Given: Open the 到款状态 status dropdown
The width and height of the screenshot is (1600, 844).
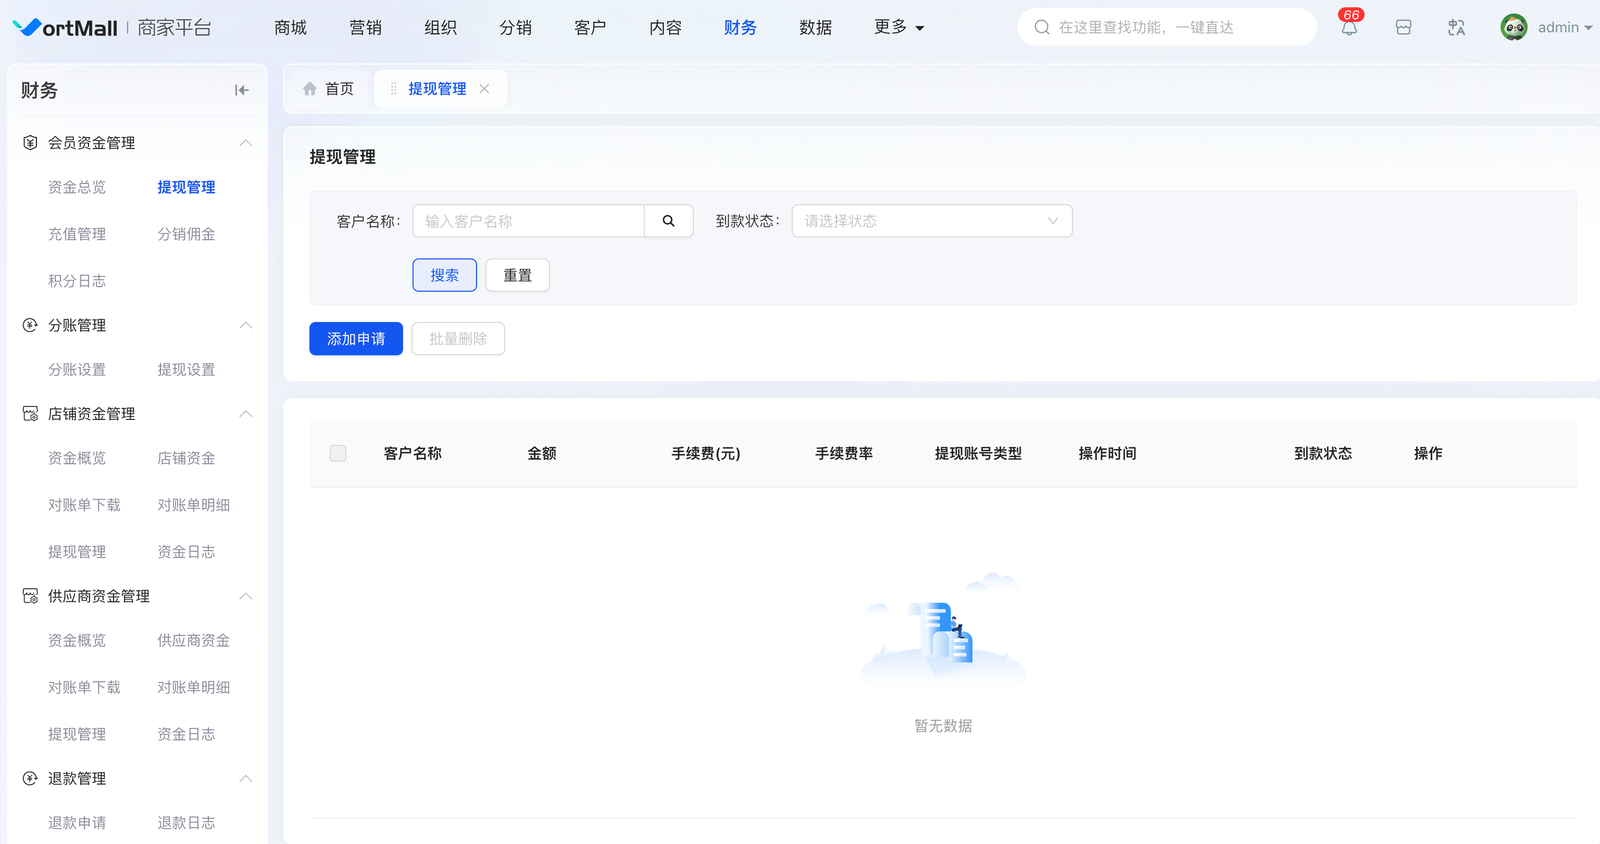Looking at the screenshot, I should click(x=931, y=221).
